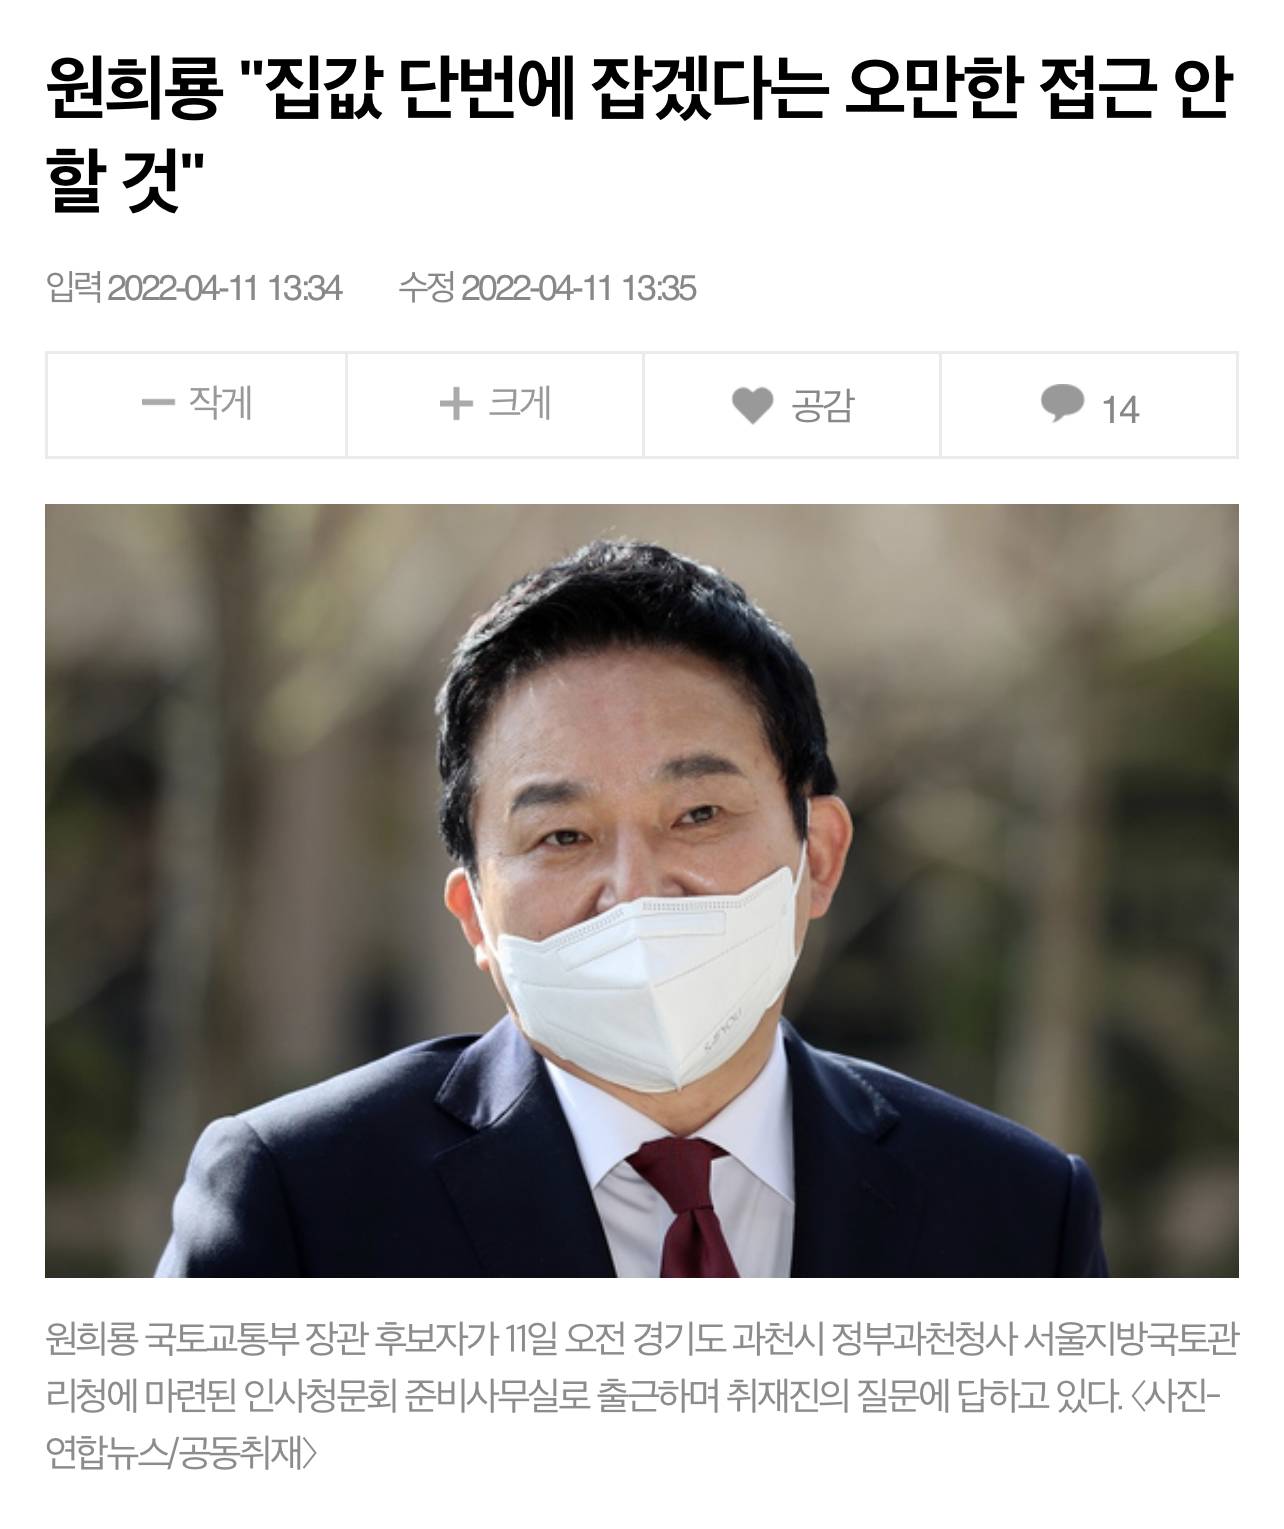Image resolution: width=1284 pixels, height=1529 pixels.
Task: Click the 입력 2022-04-11 13:34 timestamp
Action: [x=194, y=289]
